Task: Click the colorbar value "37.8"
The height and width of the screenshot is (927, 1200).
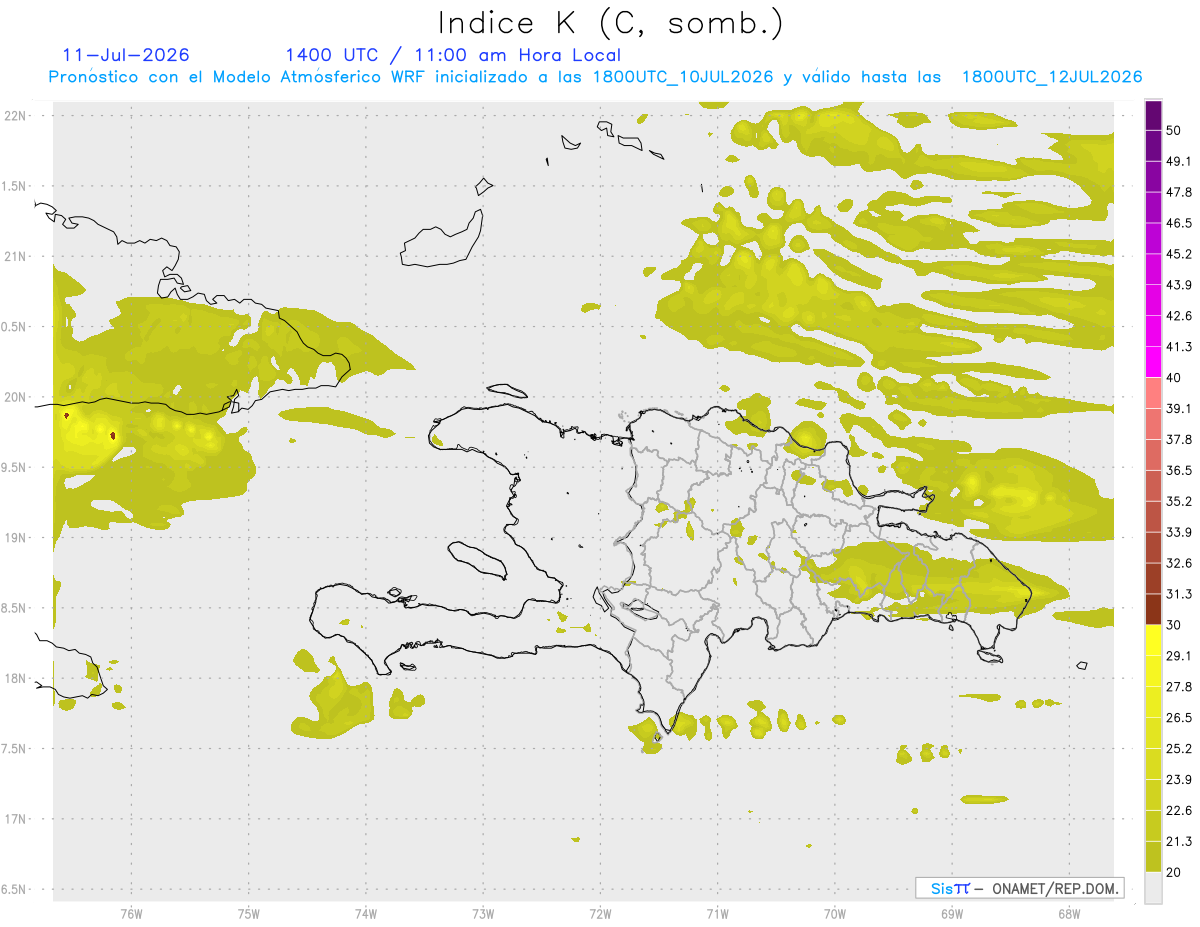Action: (x=1180, y=440)
